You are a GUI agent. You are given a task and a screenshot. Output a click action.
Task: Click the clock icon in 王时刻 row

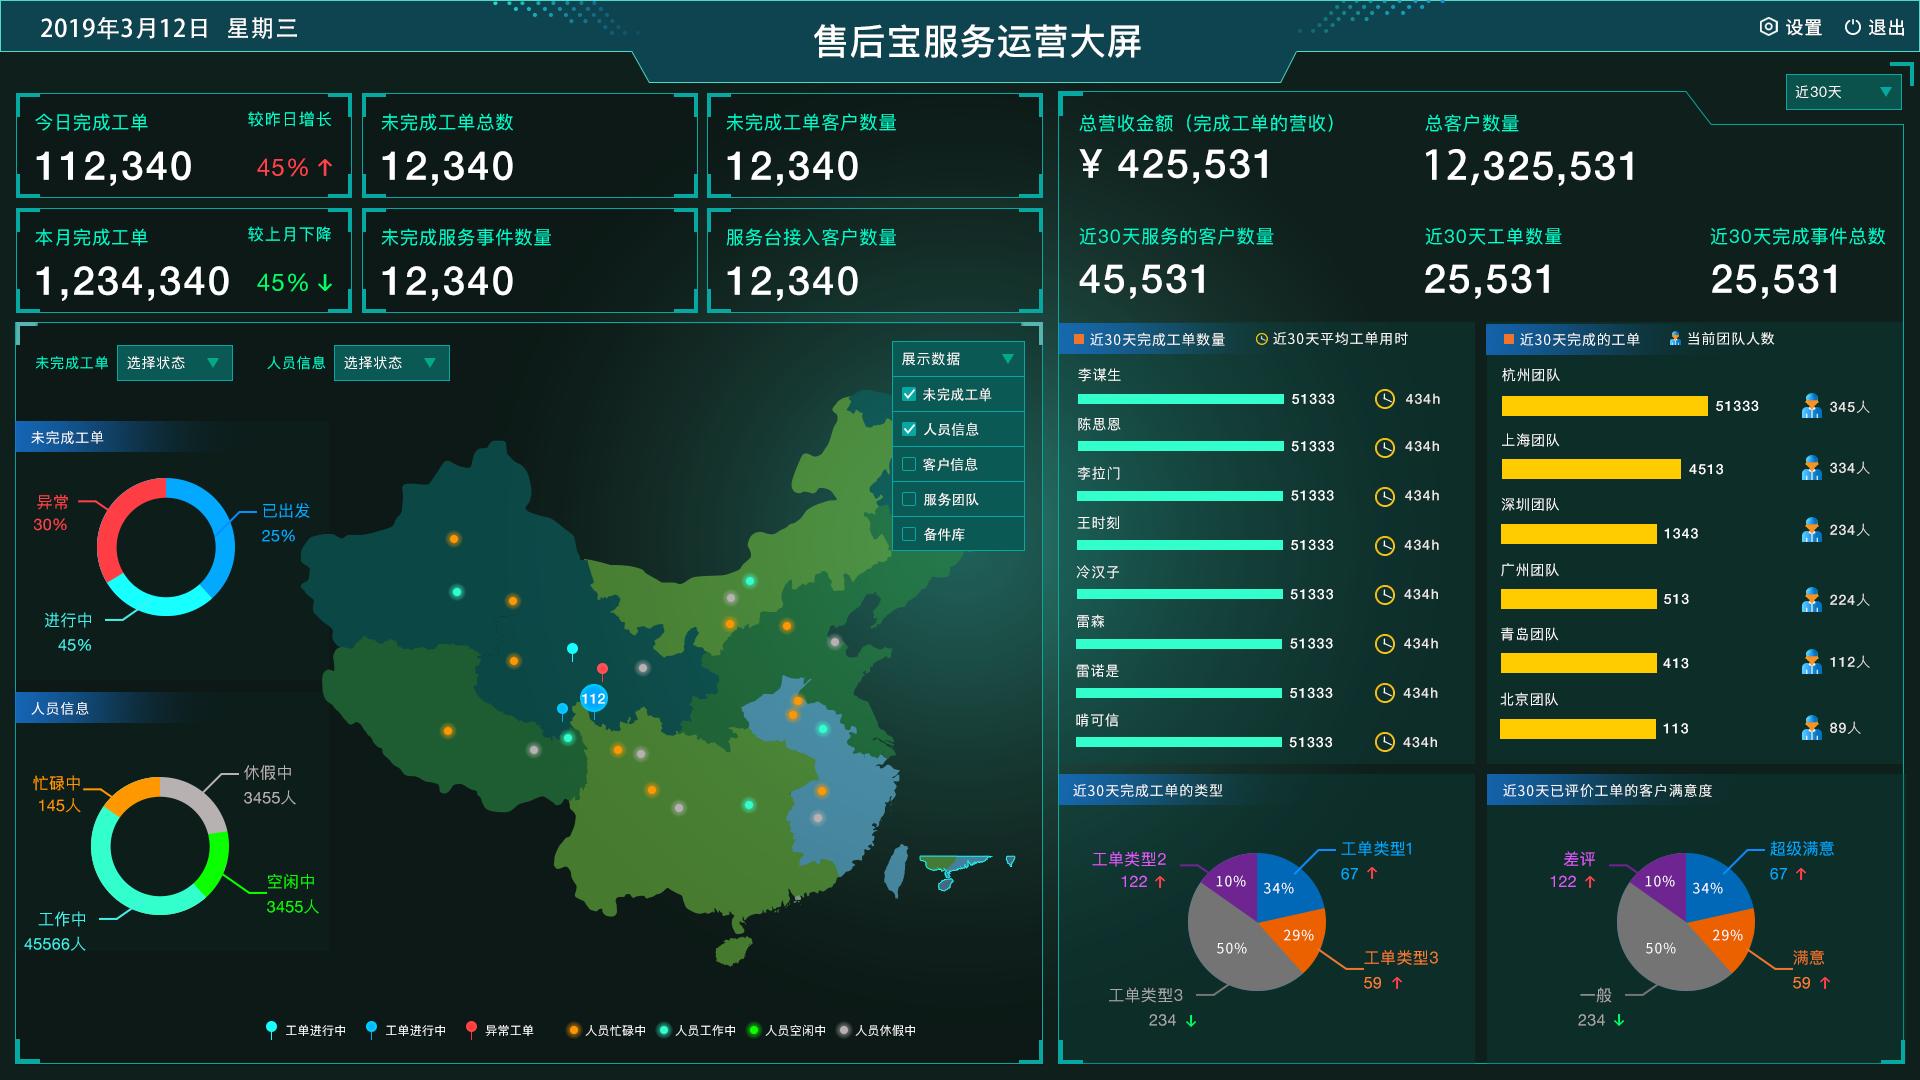[1384, 545]
